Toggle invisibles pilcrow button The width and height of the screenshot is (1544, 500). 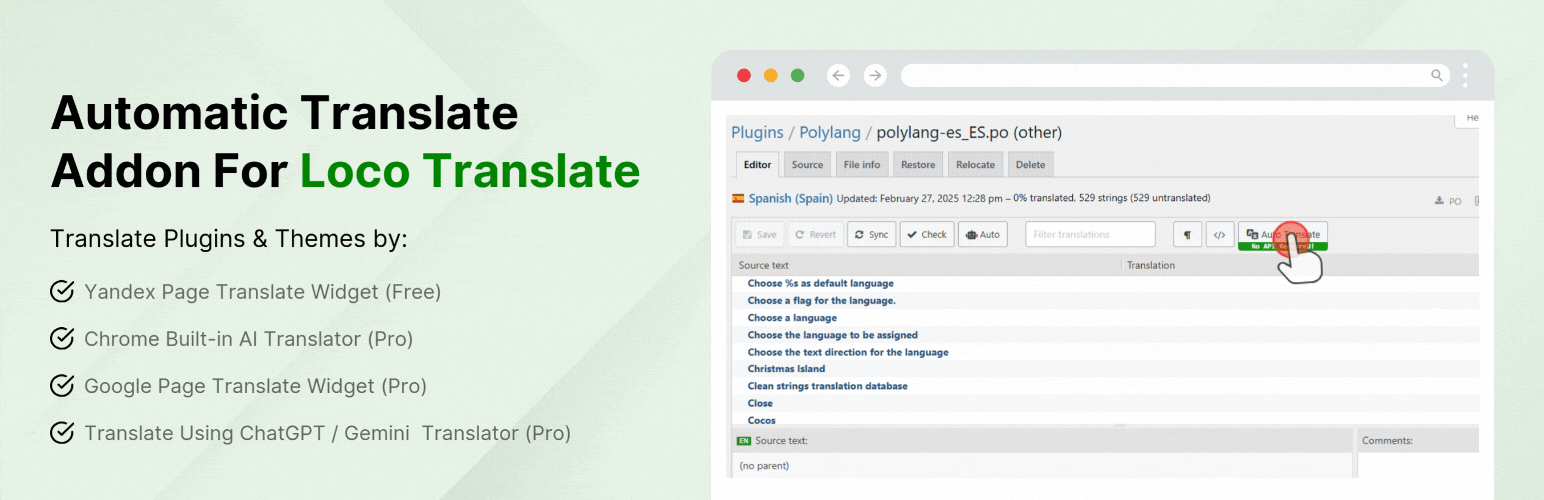point(1187,235)
